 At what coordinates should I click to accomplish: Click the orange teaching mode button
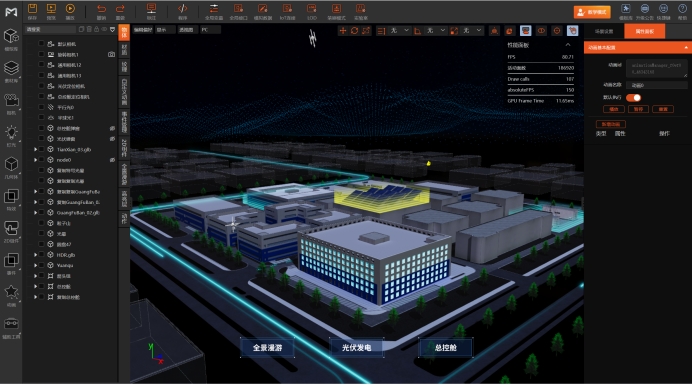point(592,12)
